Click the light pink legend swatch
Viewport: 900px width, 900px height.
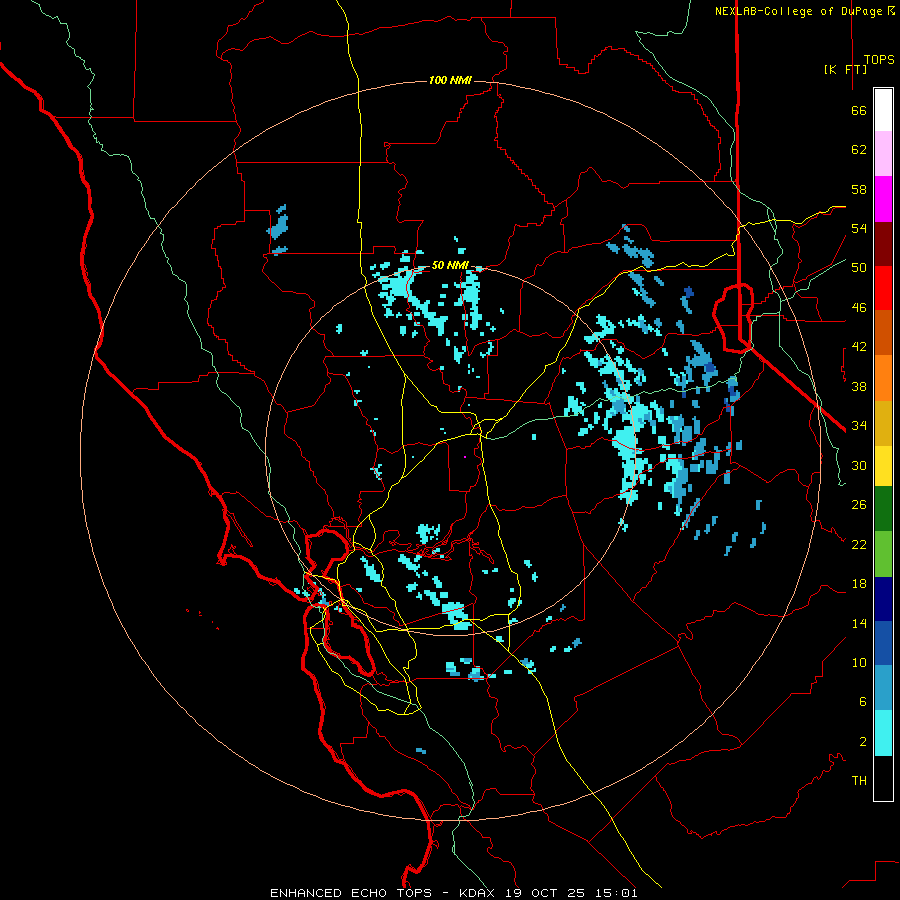[x=883, y=153]
